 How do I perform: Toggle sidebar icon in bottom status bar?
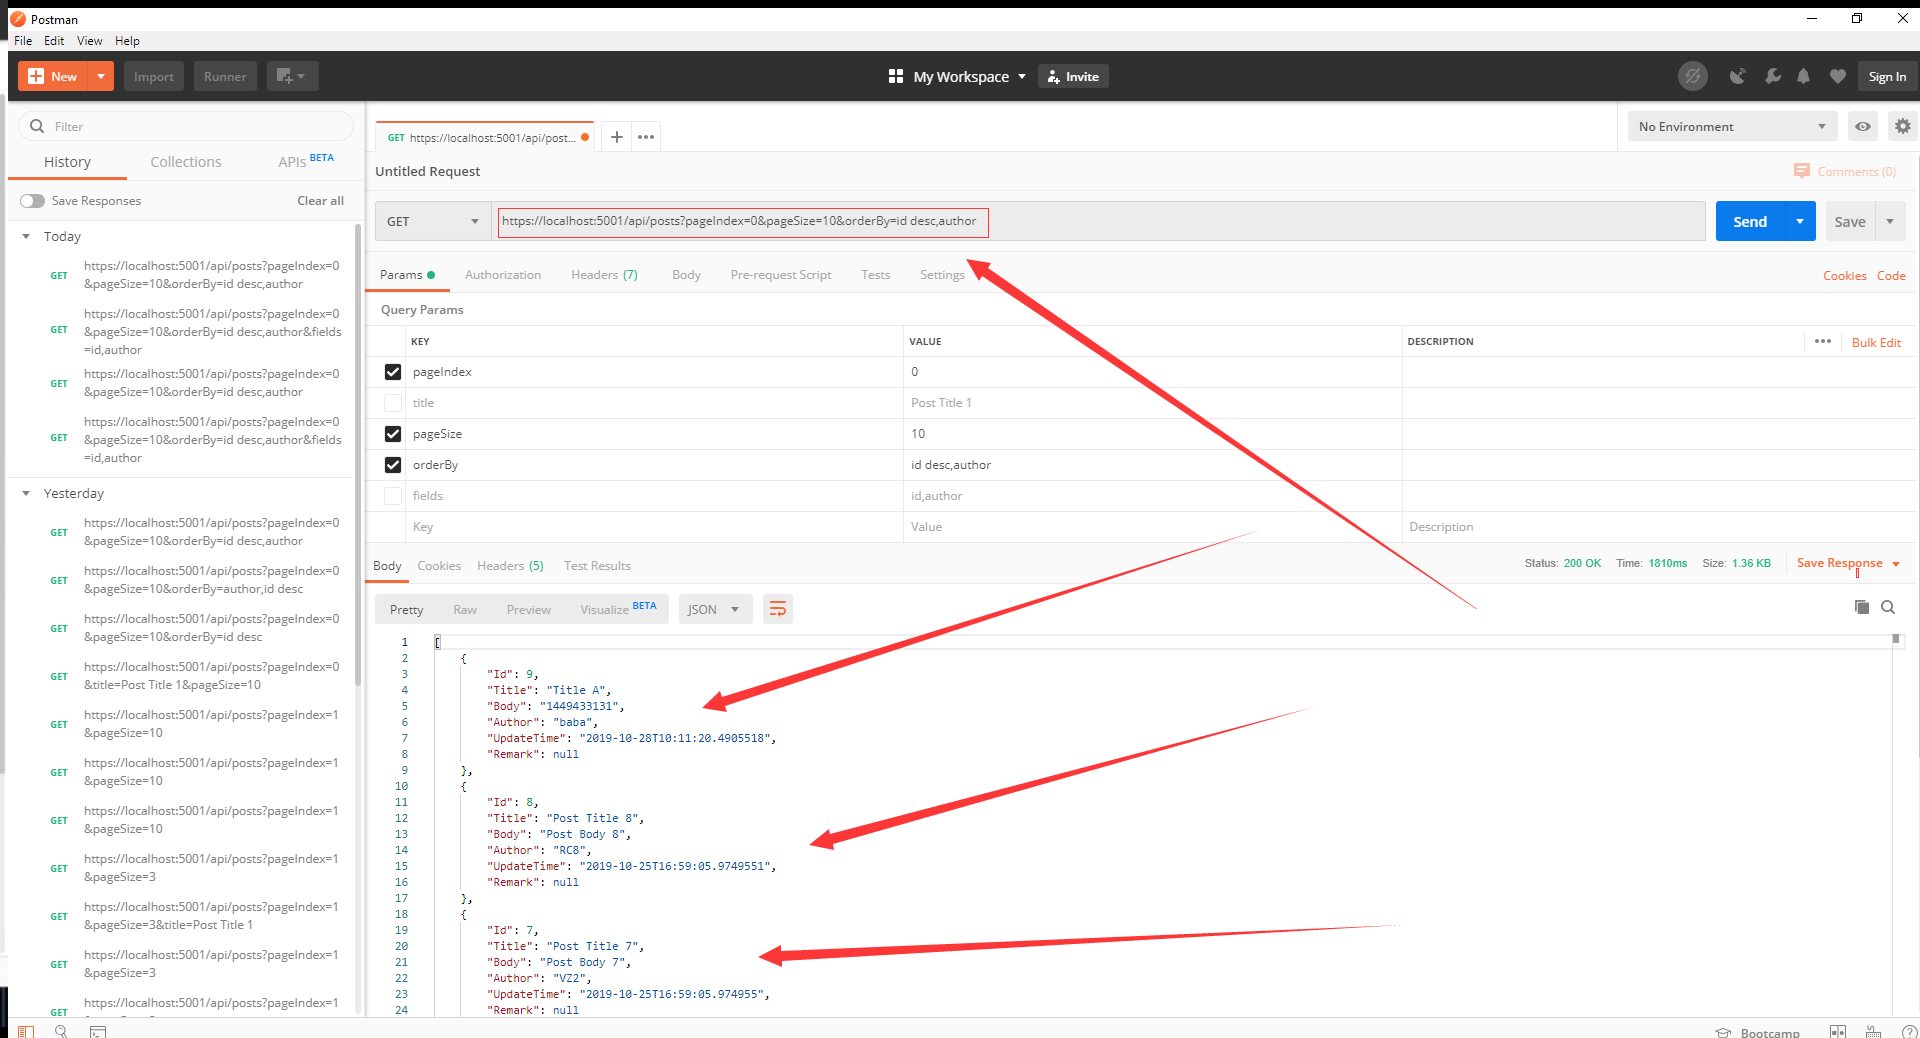26,1031
